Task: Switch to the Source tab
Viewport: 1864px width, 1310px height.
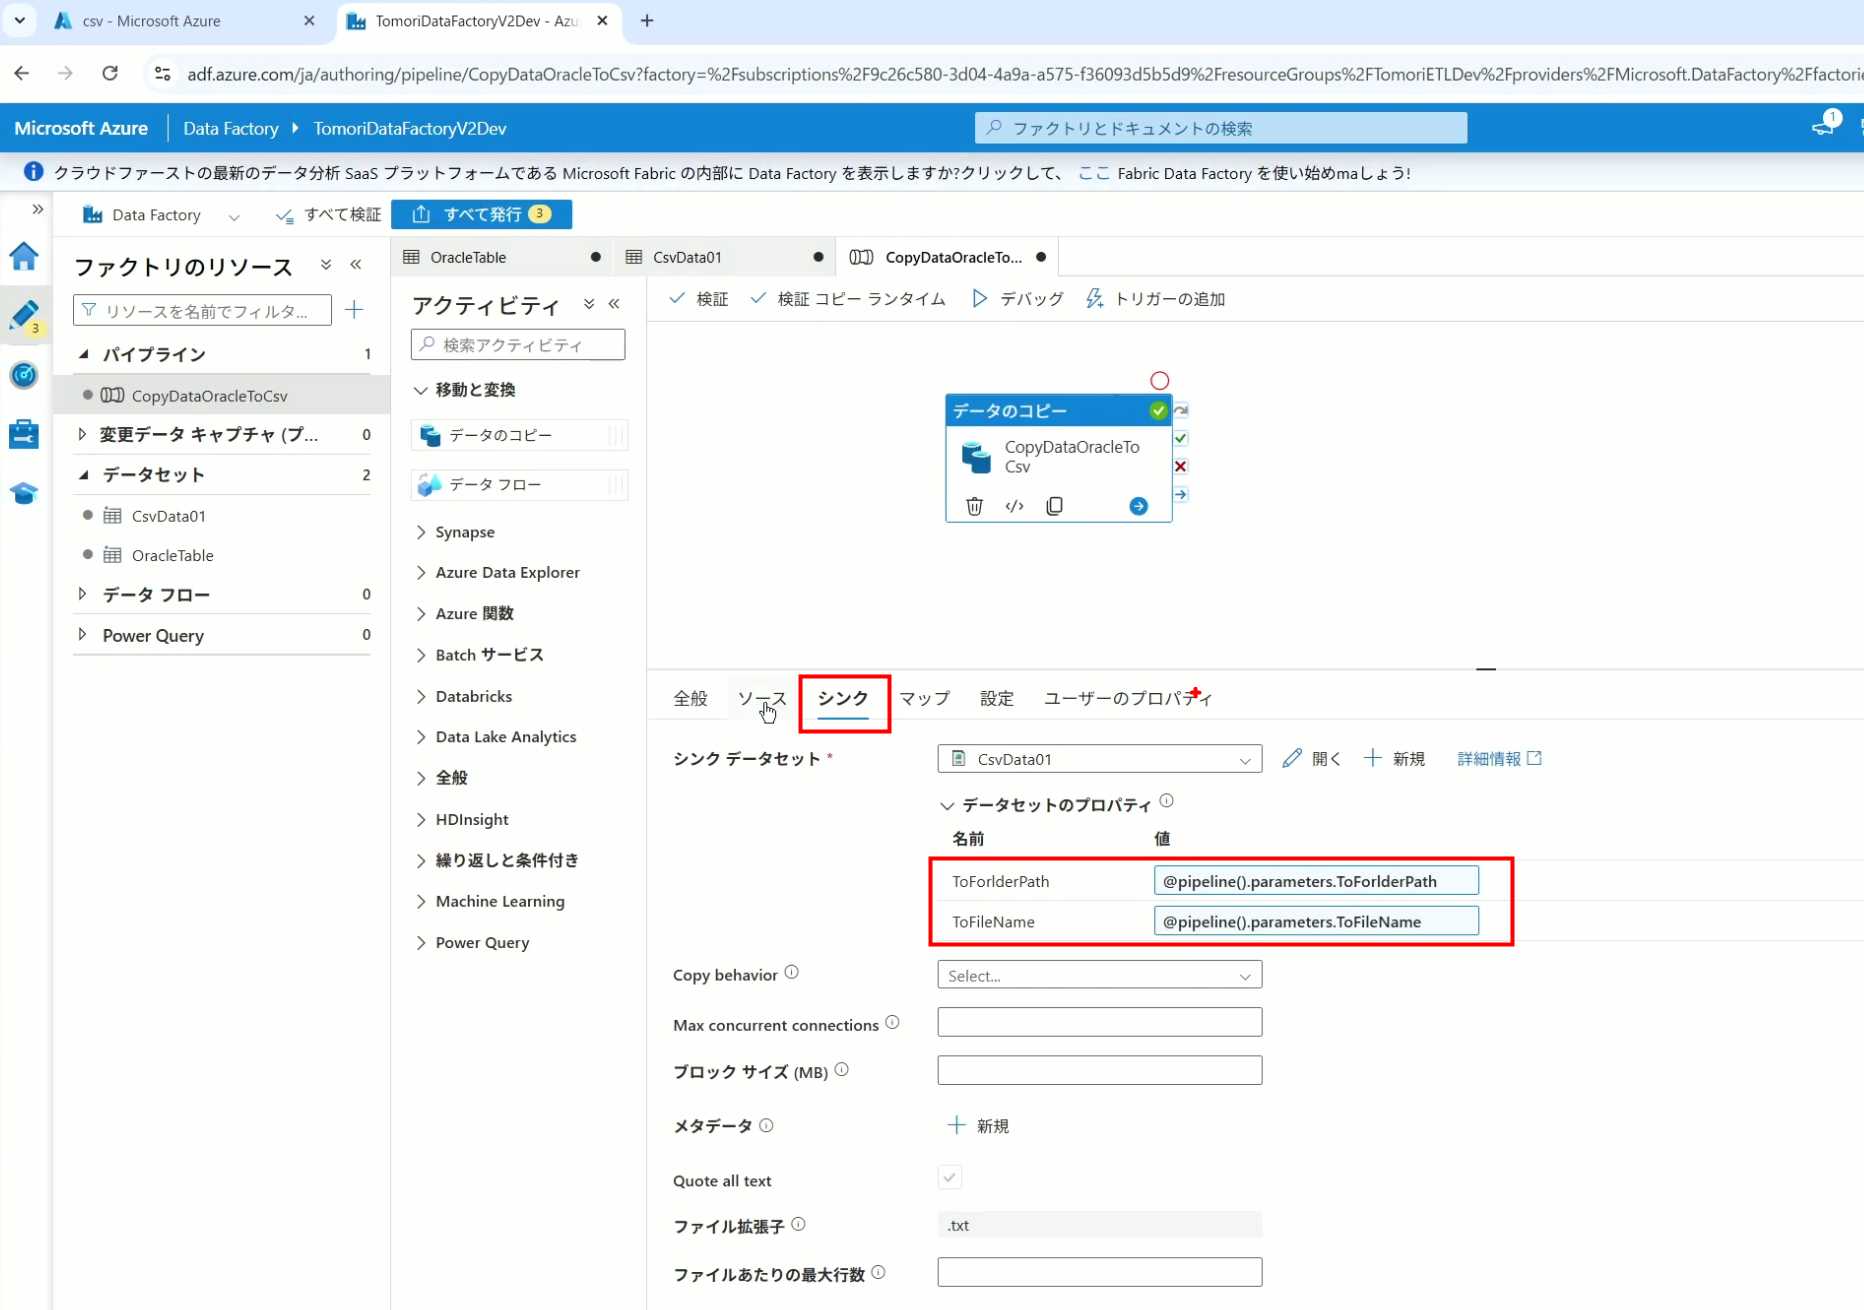Action: 761,698
